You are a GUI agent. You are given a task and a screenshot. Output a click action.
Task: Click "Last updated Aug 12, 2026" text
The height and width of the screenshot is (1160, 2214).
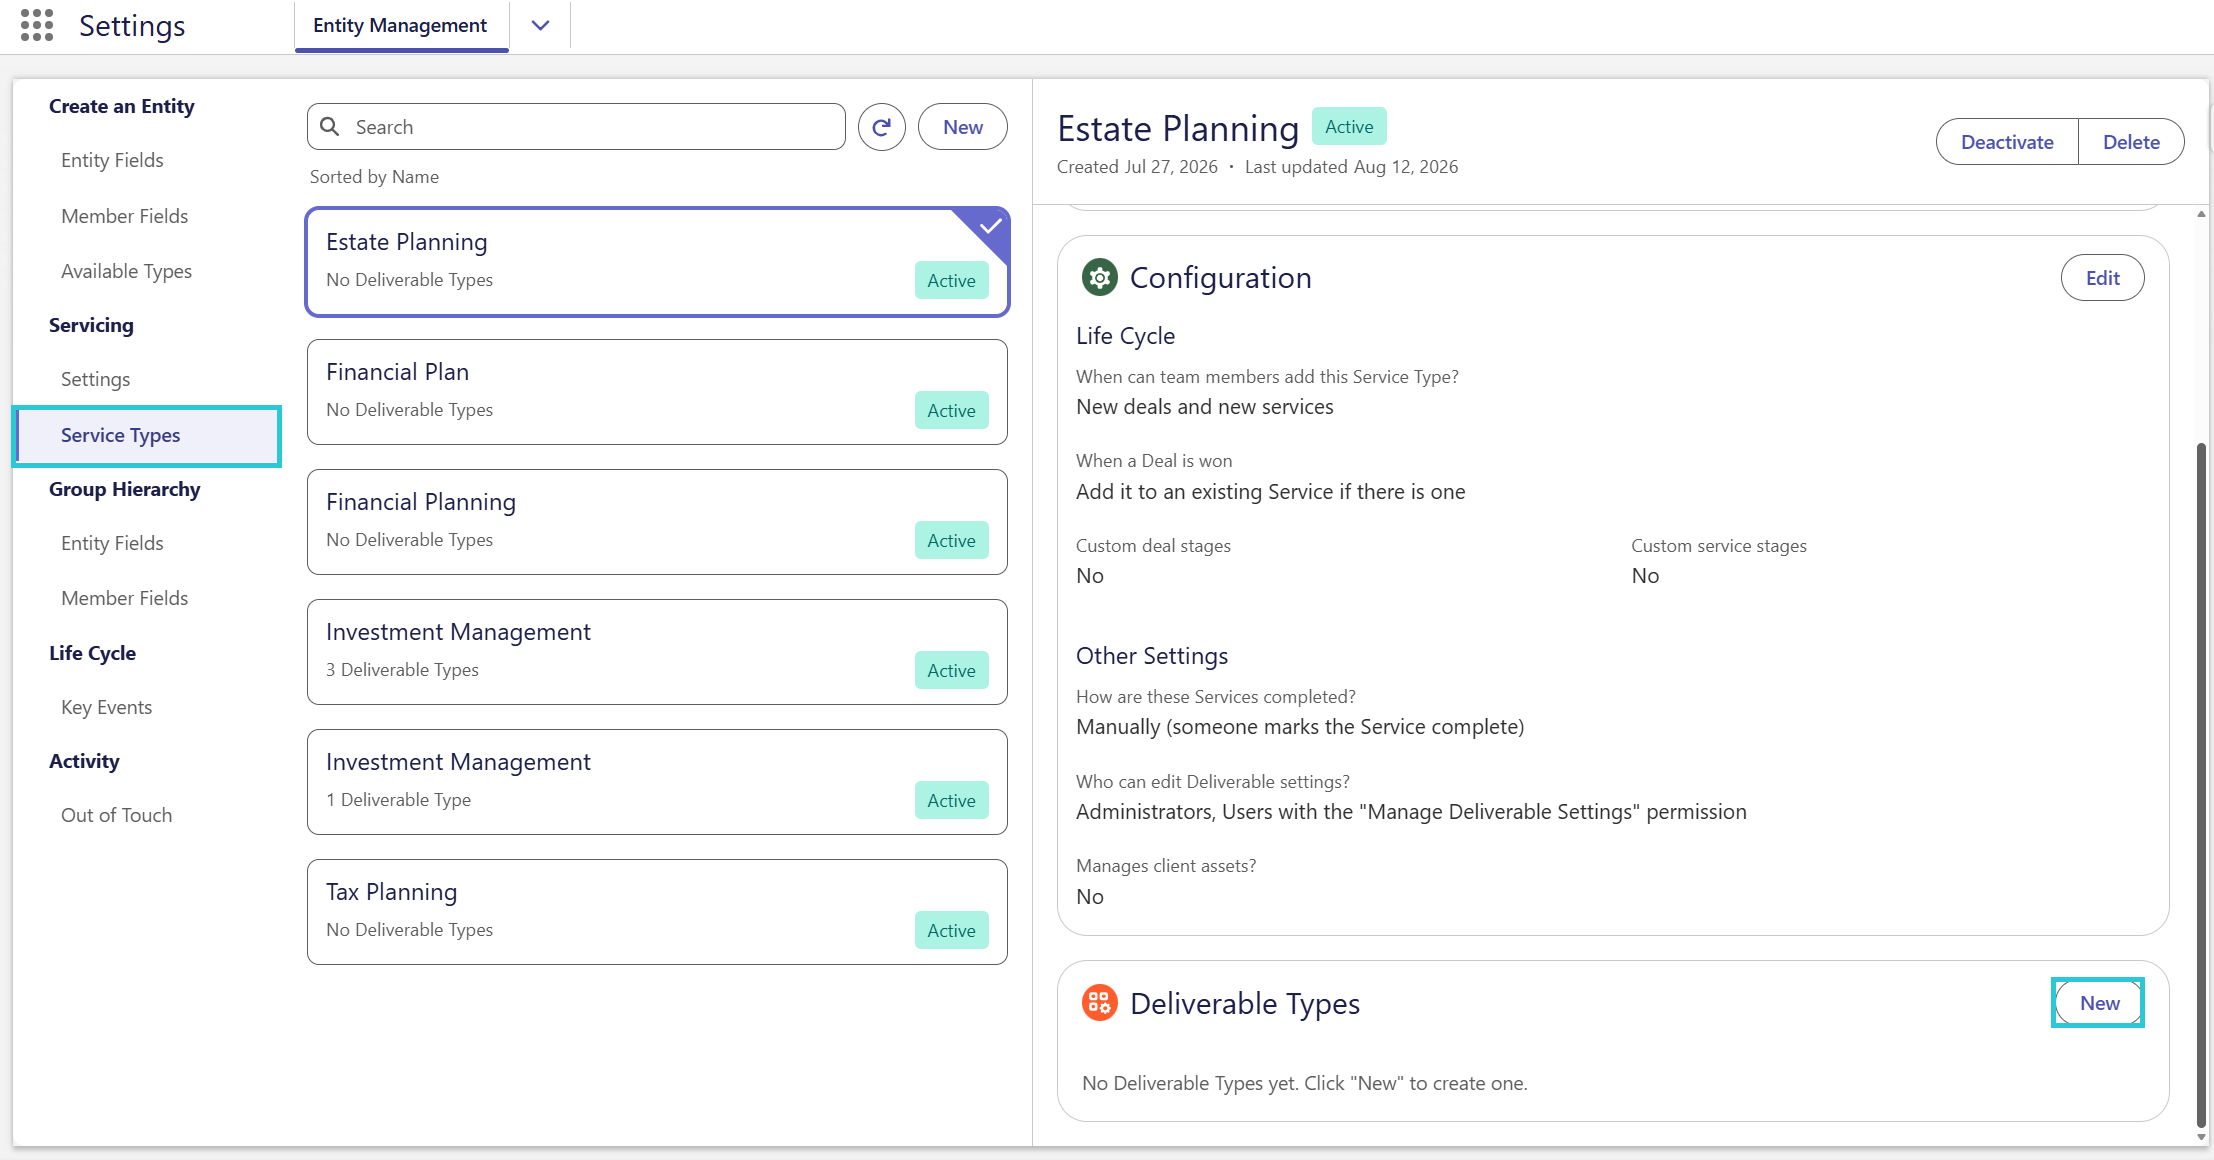1351,167
